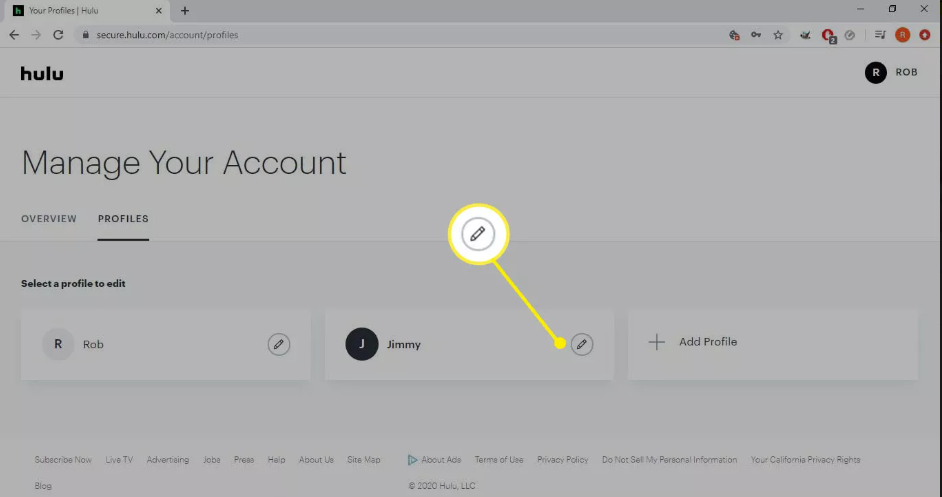
Task: Click the J avatar on Jimmy's card
Action: tap(362, 344)
